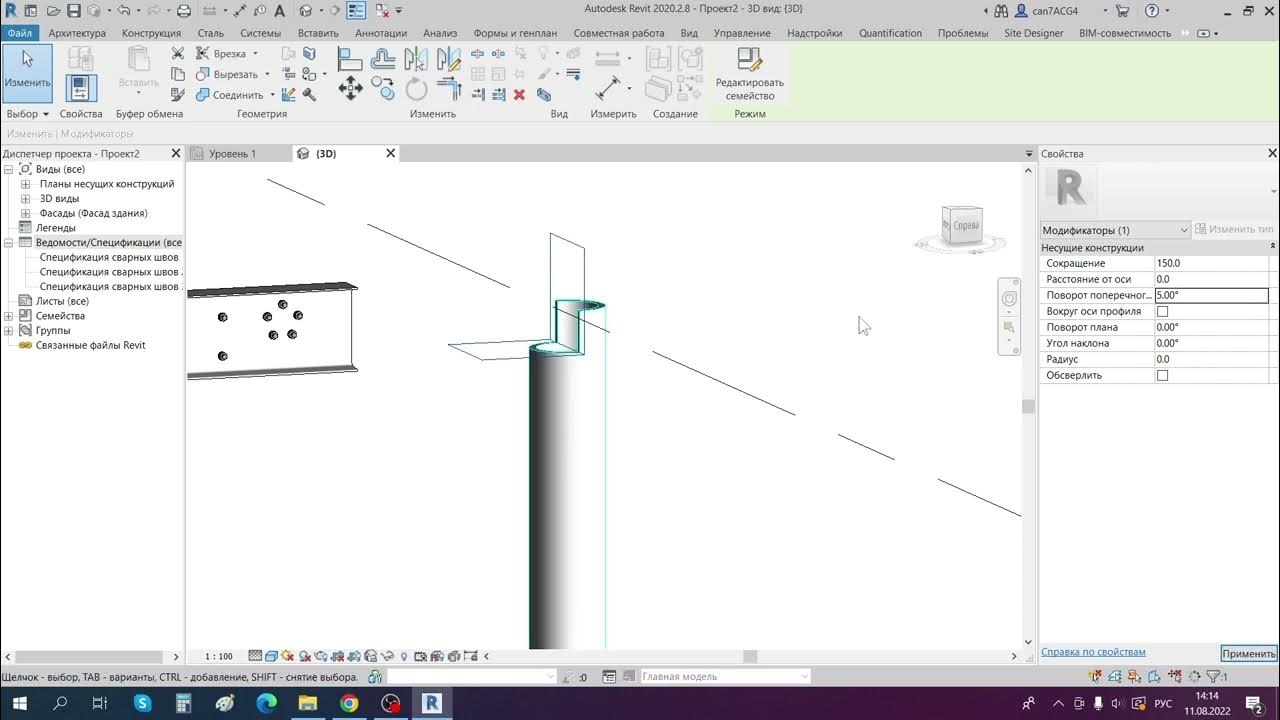Open the Модификаторы (1) type selector dropdown

[x=1115, y=230]
